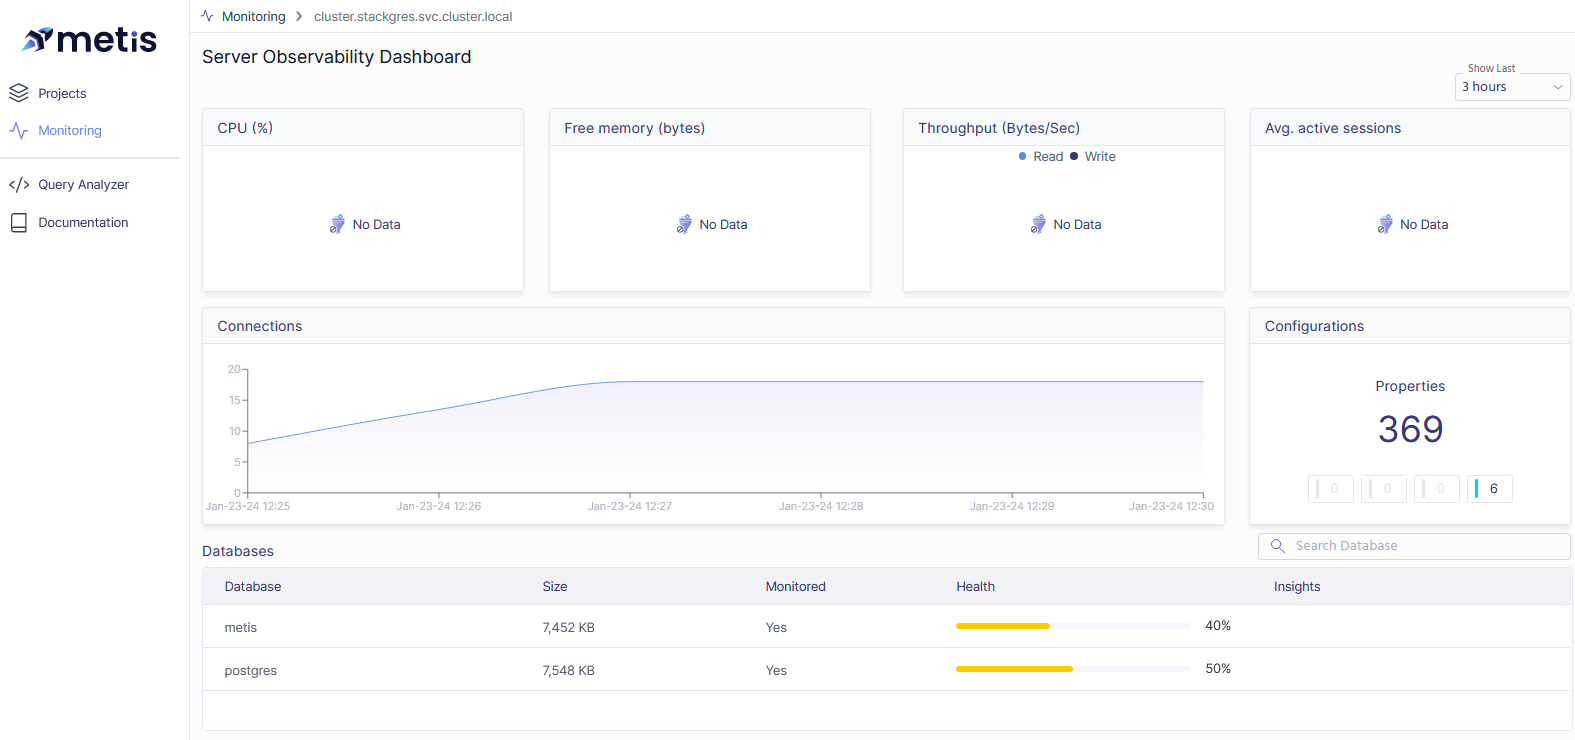Go to Projects in the sidebar
This screenshot has width=1575, height=740.
(62, 93)
